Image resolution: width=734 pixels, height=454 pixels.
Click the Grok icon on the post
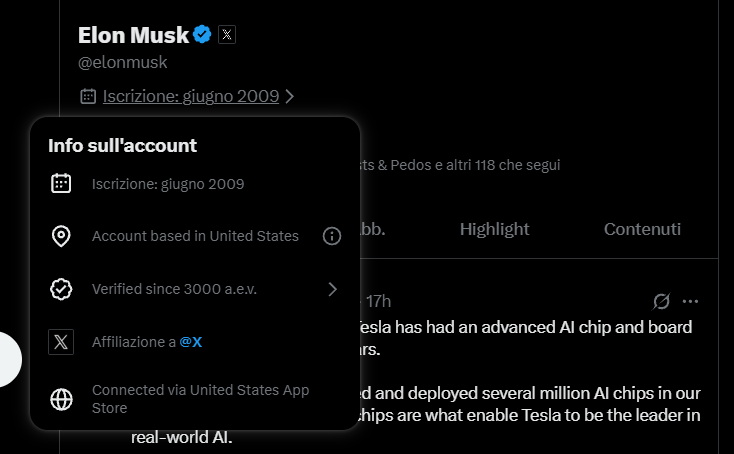click(x=661, y=301)
